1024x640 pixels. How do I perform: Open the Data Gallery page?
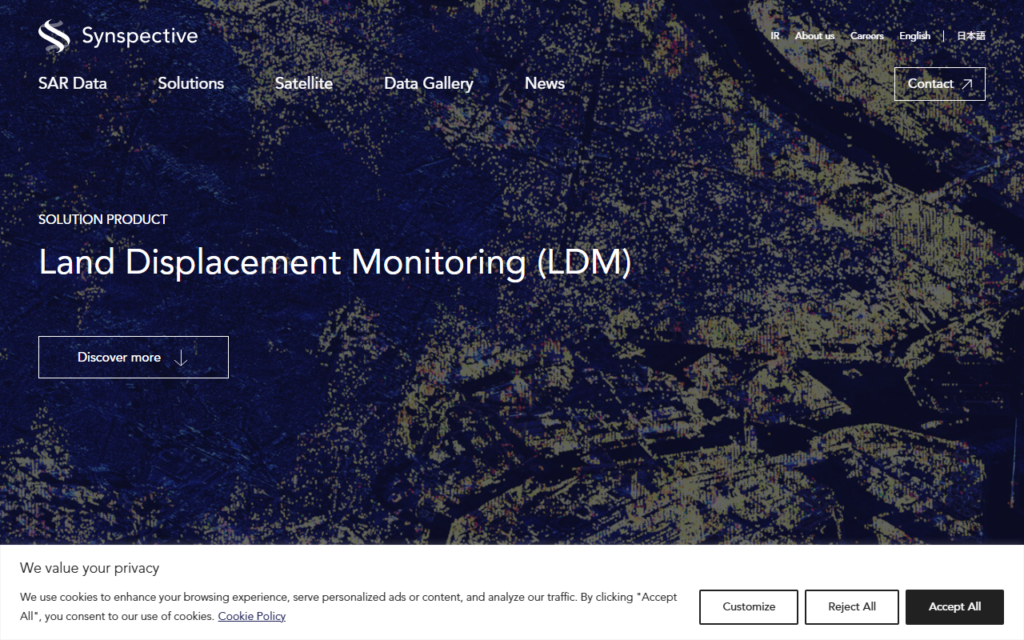tap(428, 84)
